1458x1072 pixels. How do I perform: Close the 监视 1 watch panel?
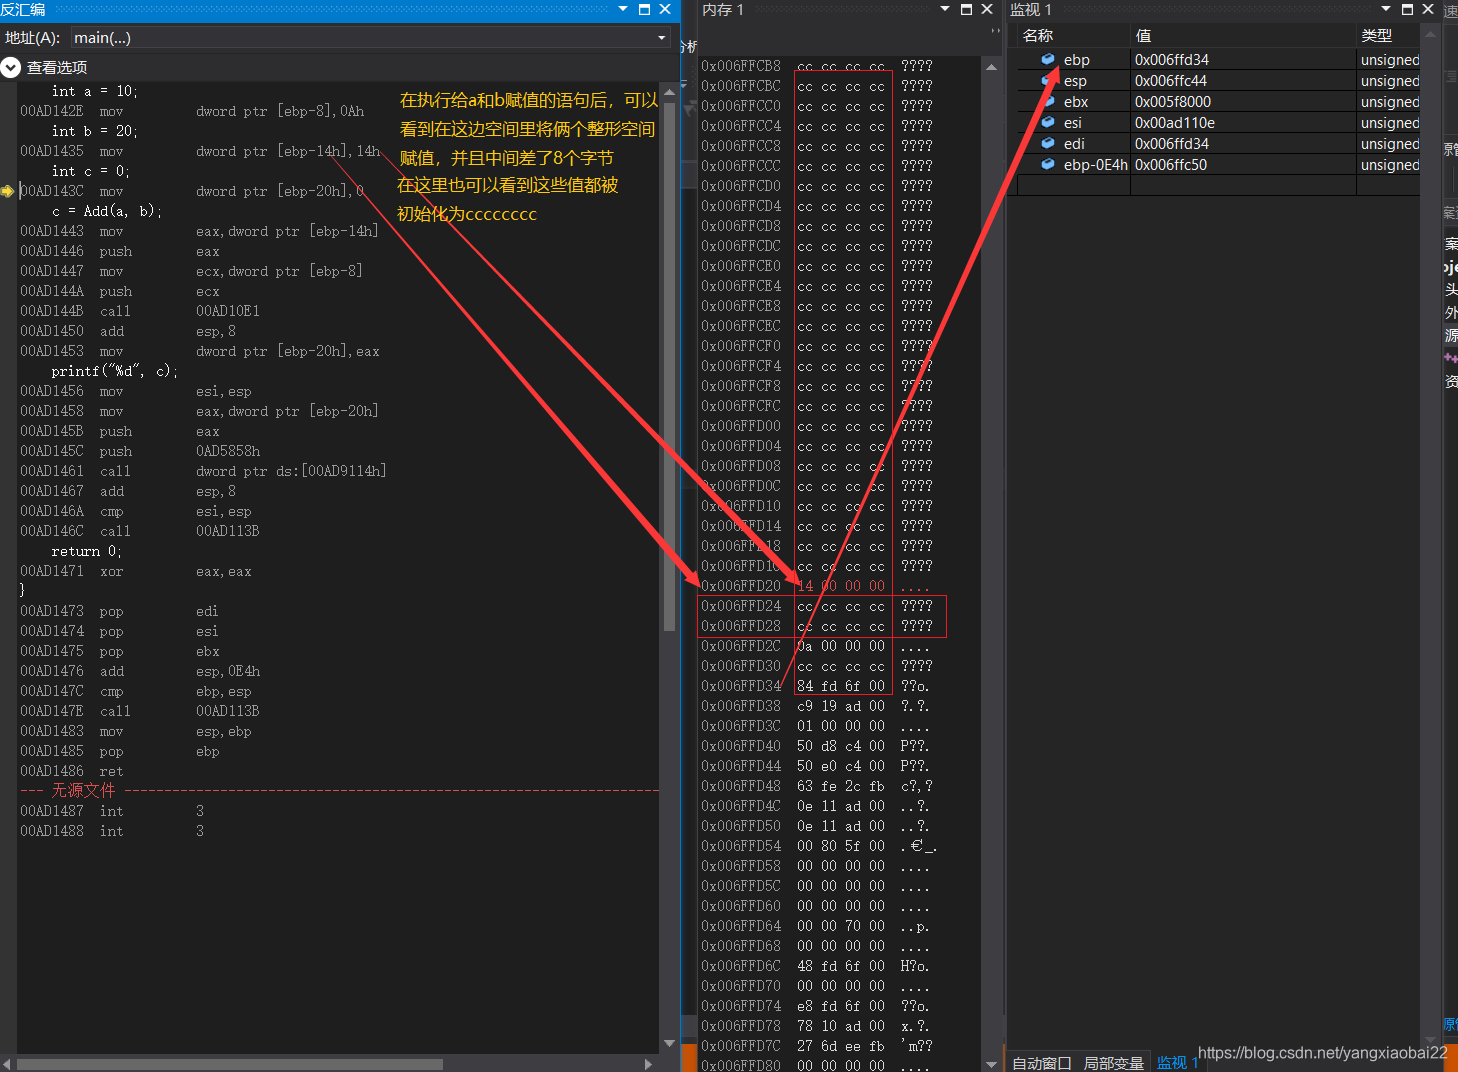point(1428,9)
